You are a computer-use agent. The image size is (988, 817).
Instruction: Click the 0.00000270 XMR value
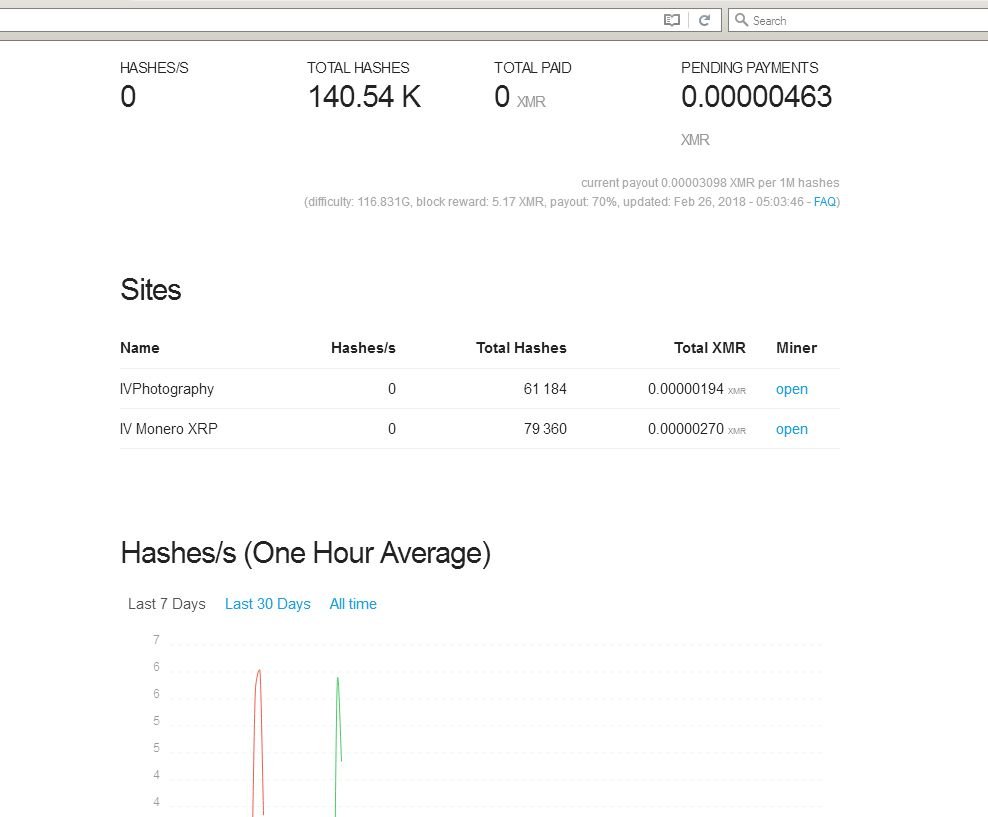(696, 429)
